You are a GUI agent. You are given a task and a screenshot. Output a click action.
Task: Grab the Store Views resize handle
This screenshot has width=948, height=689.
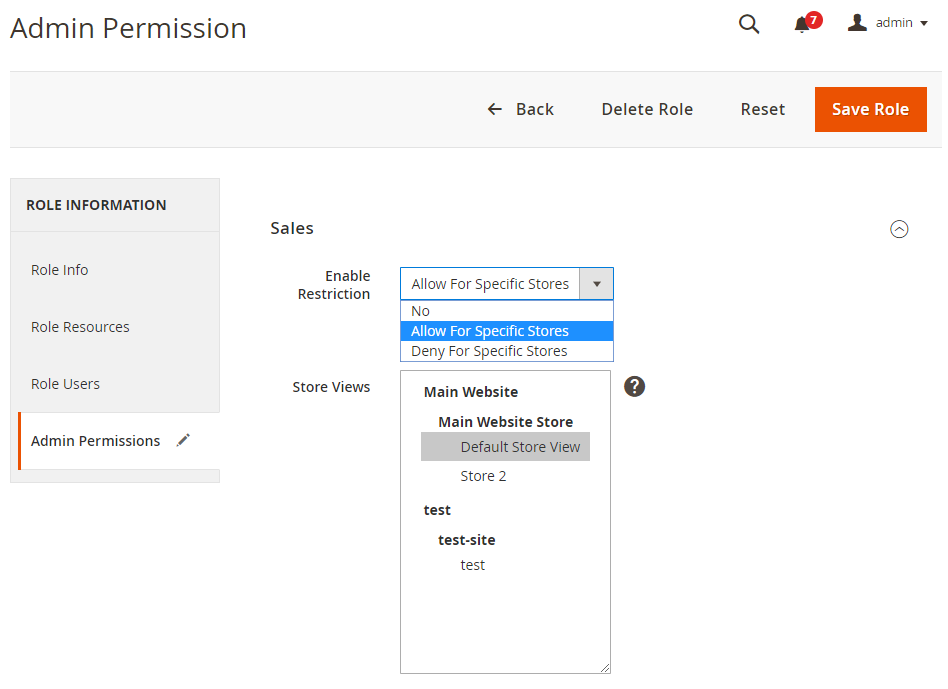point(605,668)
